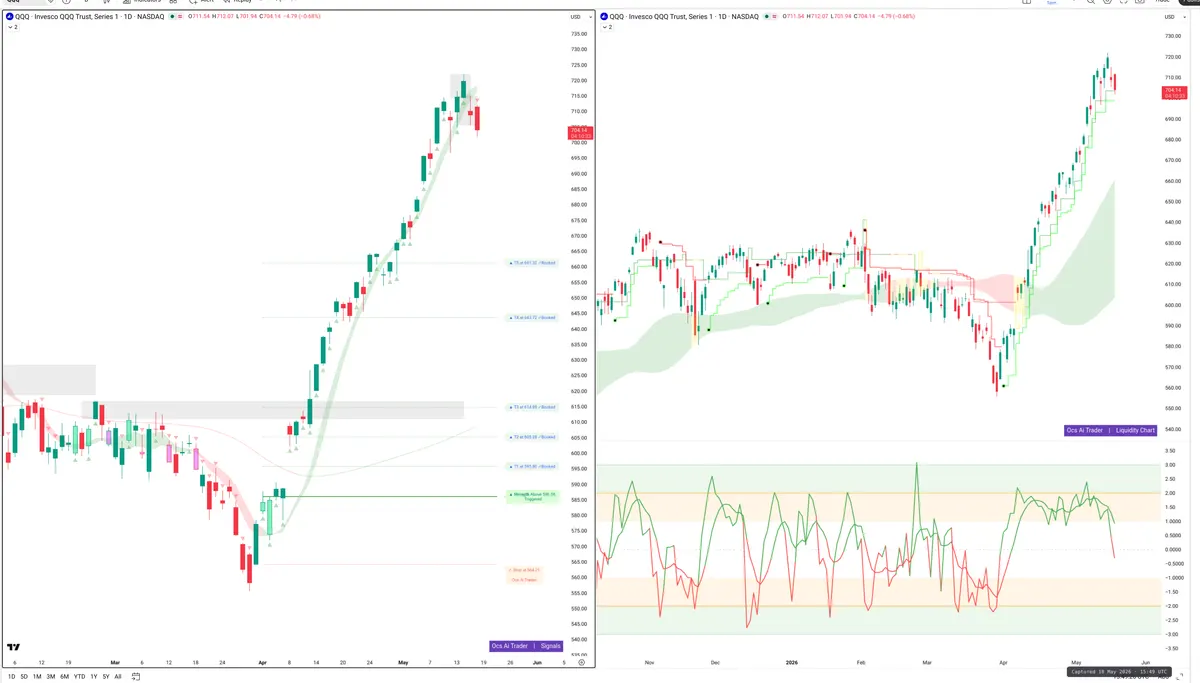Viewport: 1200px width, 683px height.
Task: Click the green market status dot on the right chart
Action: (x=767, y=17)
